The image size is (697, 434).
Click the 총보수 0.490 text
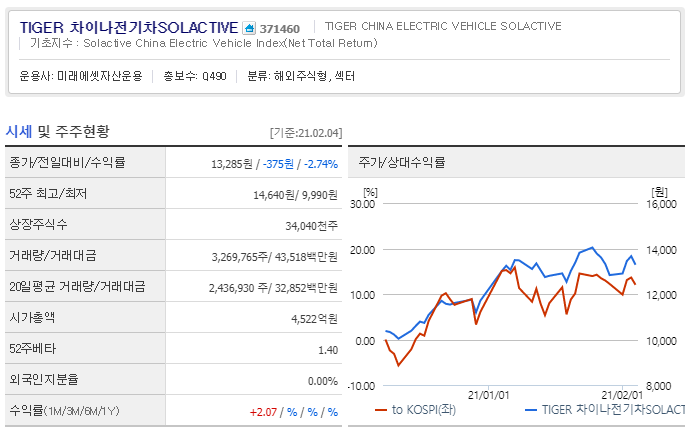(195, 76)
